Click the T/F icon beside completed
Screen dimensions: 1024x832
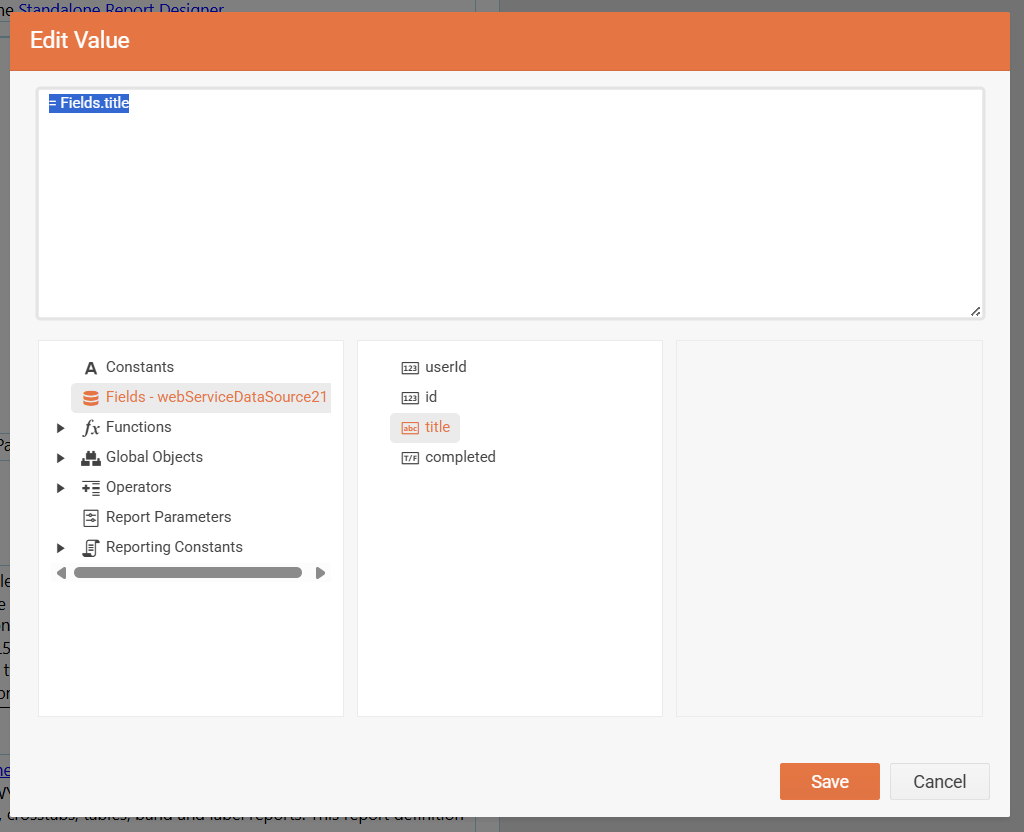pyautogui.click(x=410, y=457)
